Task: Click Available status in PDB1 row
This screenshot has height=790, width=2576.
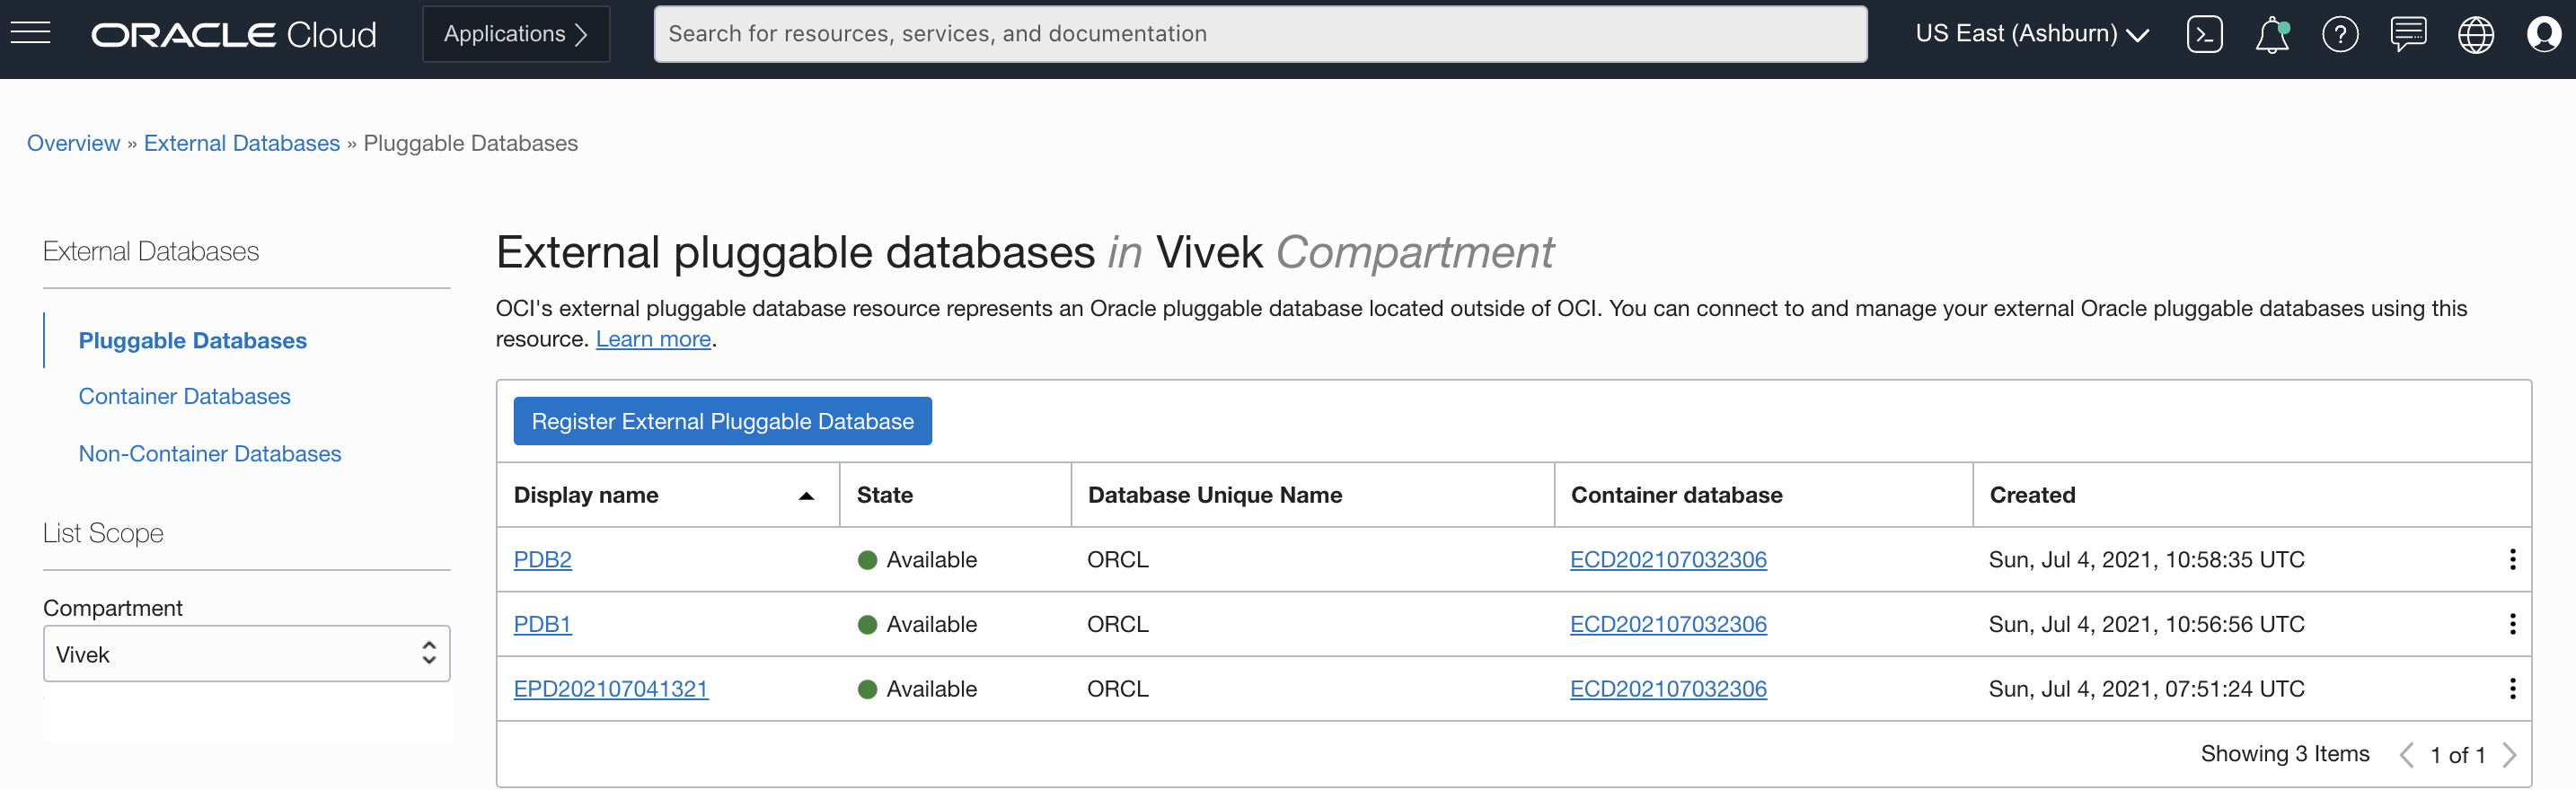Action: pos(917,624)
